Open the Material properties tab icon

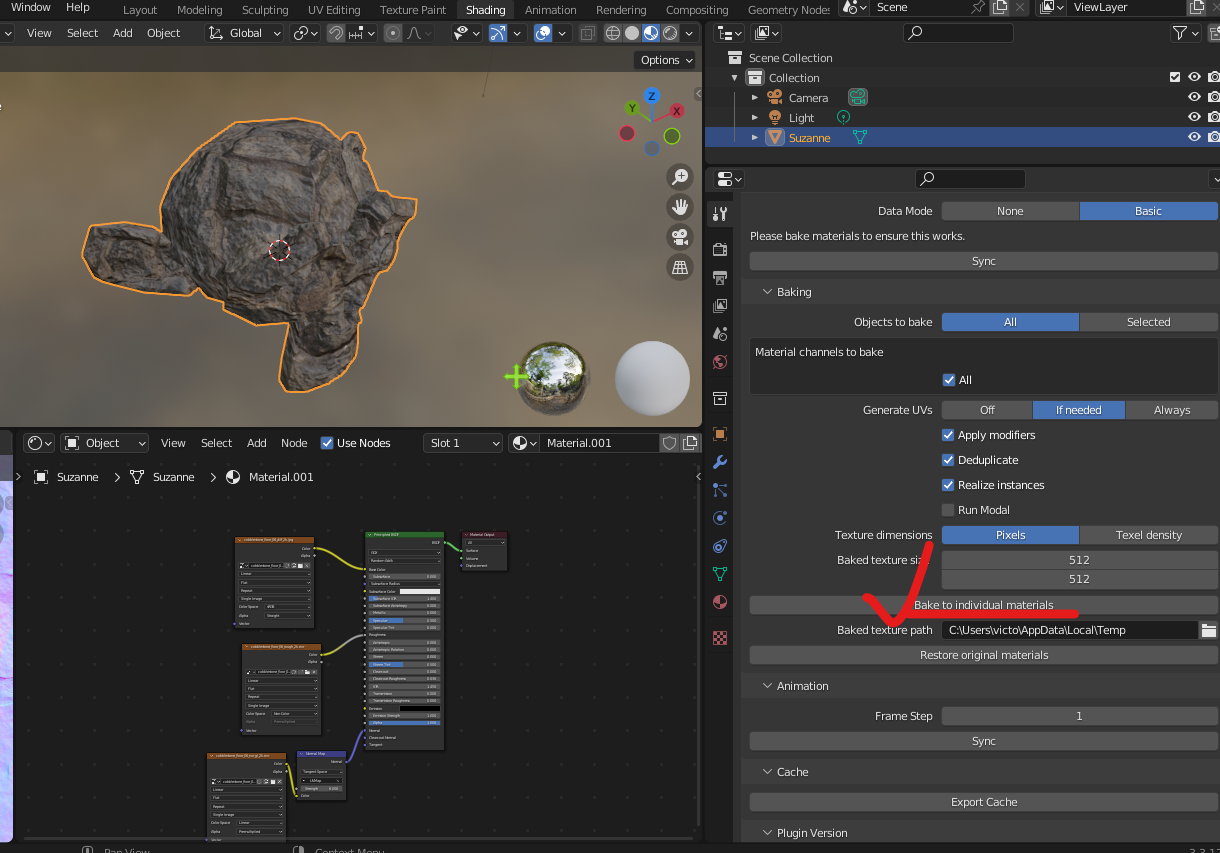coord(719,602)
